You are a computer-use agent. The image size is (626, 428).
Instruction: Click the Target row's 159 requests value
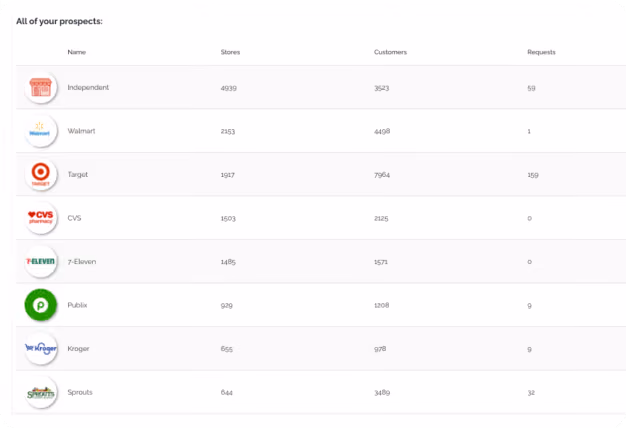click(533, 175)
